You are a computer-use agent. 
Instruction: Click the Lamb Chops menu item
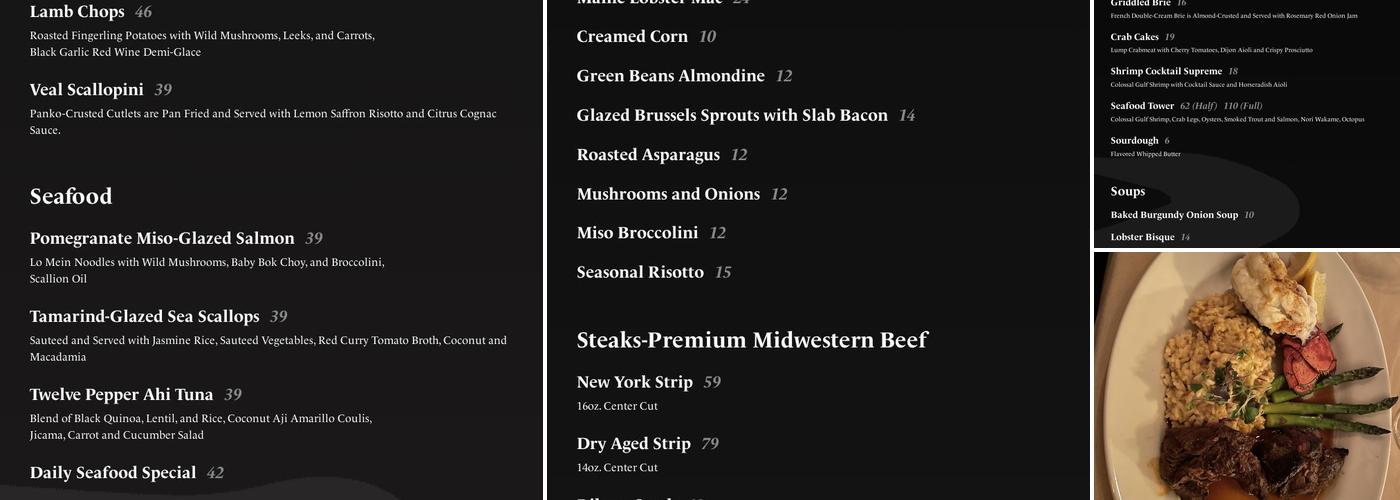pyautogui.click(x=77, y=12)
